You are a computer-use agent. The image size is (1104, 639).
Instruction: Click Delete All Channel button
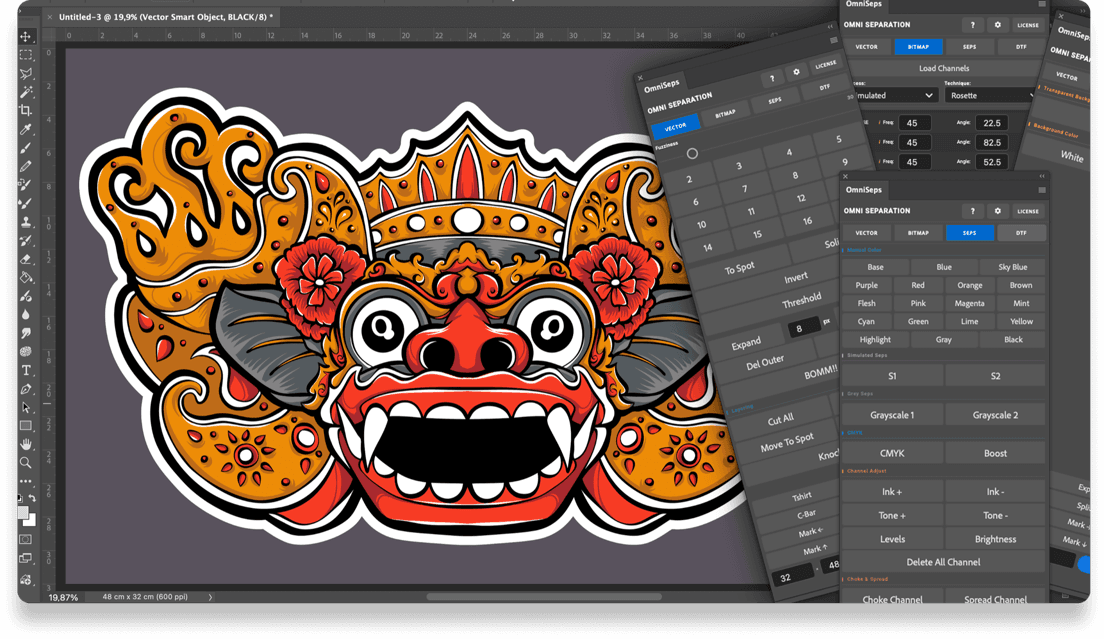click(x=943, y=562)
